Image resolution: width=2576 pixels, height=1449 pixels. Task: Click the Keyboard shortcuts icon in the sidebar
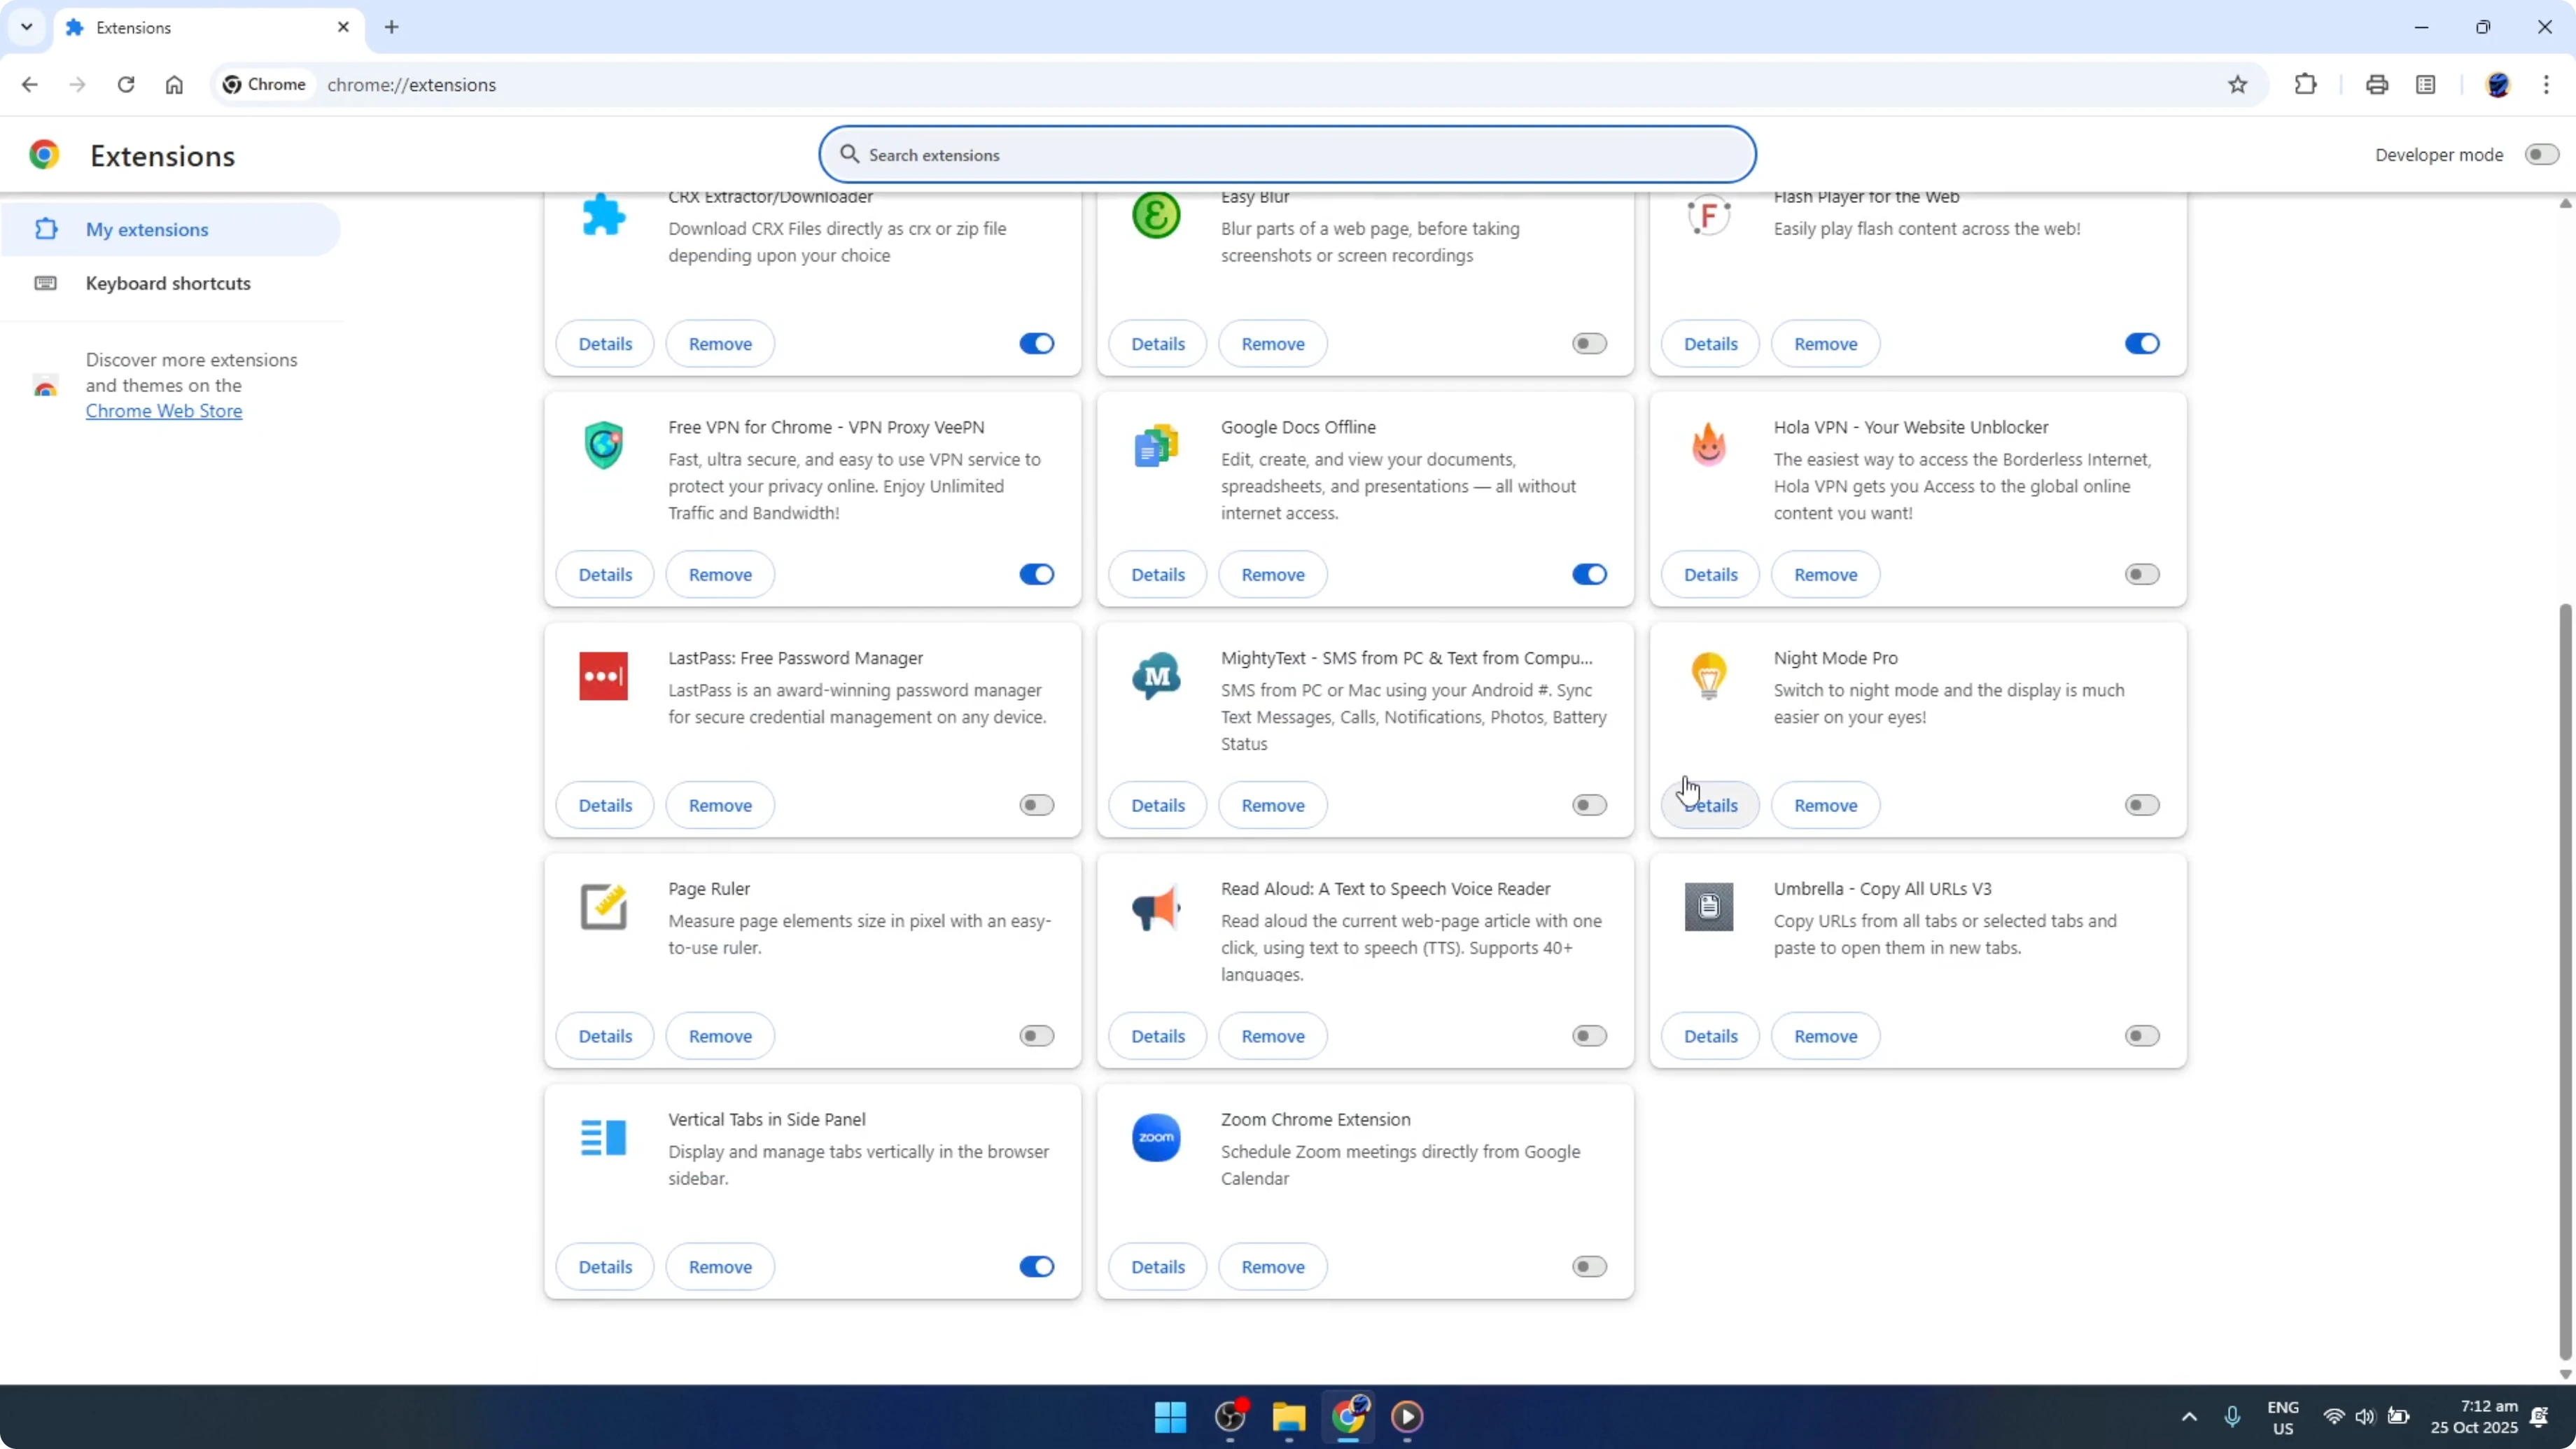46,283
